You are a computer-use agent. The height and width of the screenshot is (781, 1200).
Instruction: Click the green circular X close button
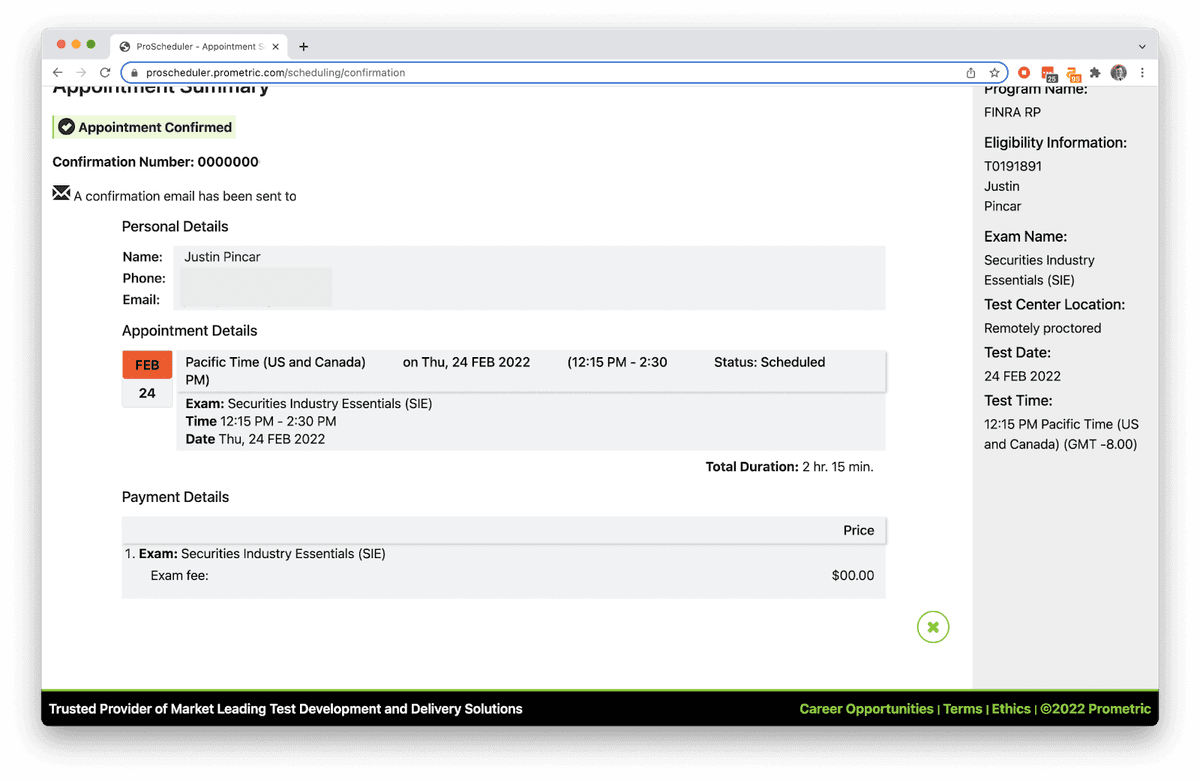pyautogui.click(x=932, y=627)
